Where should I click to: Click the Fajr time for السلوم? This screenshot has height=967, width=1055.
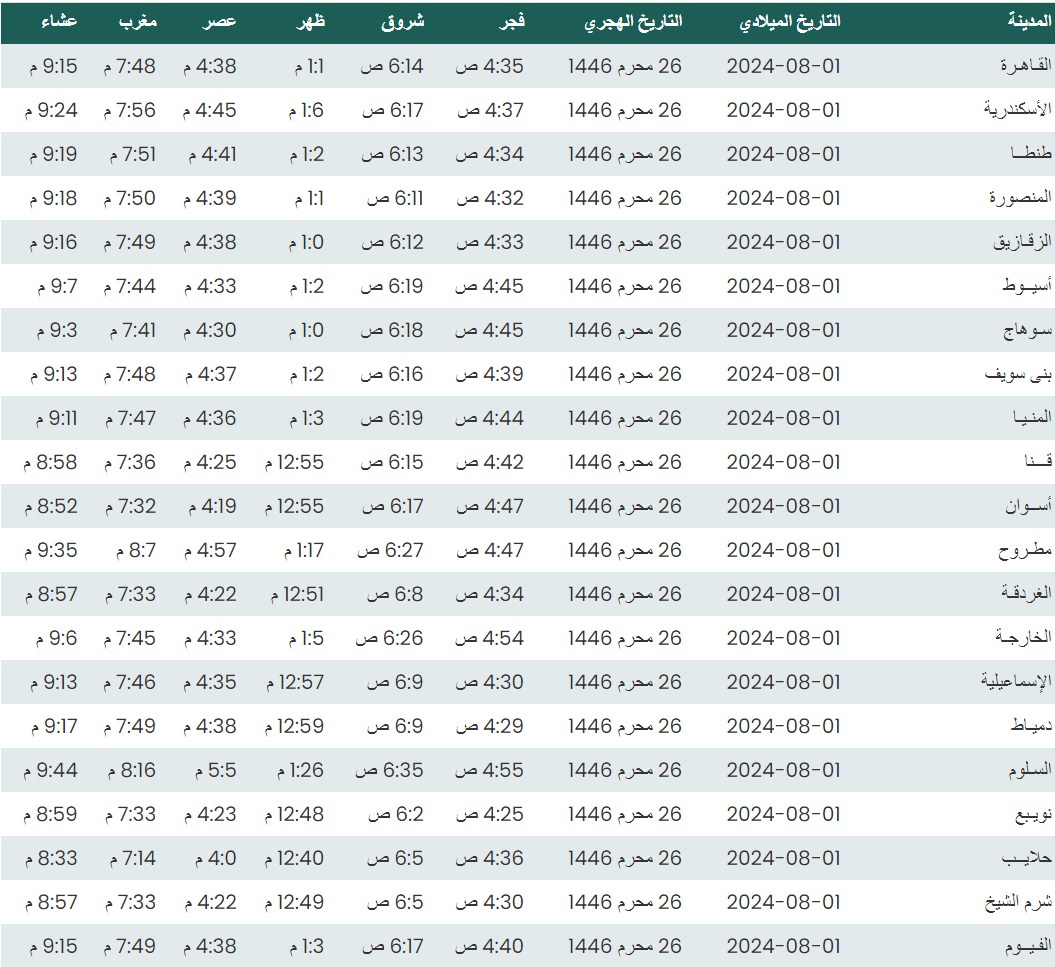[x=490, y=770]
